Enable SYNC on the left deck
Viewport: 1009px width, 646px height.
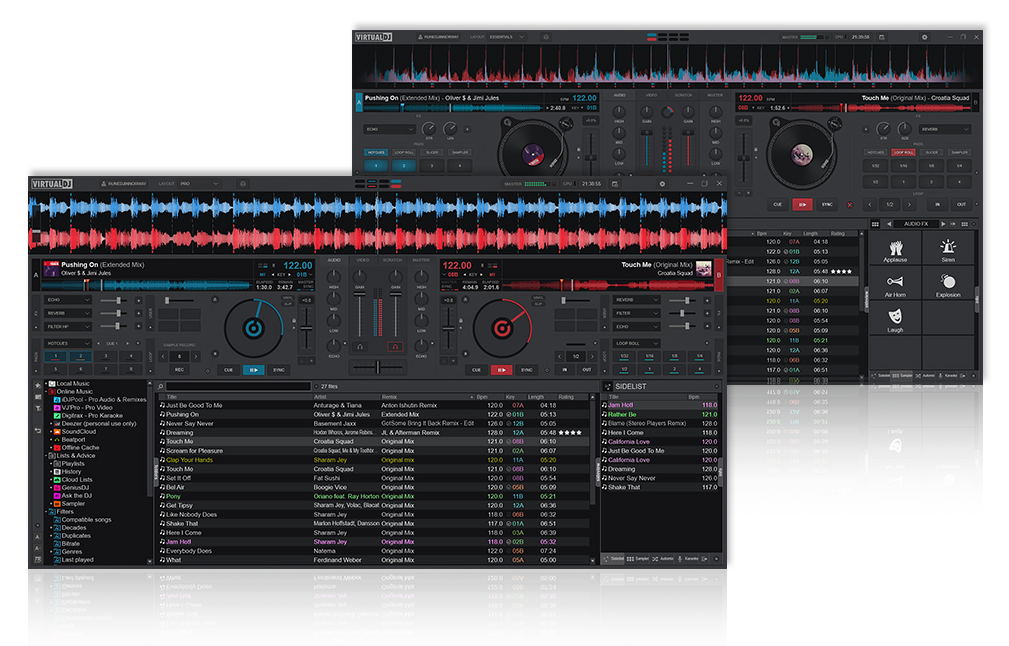click(280, 369)
